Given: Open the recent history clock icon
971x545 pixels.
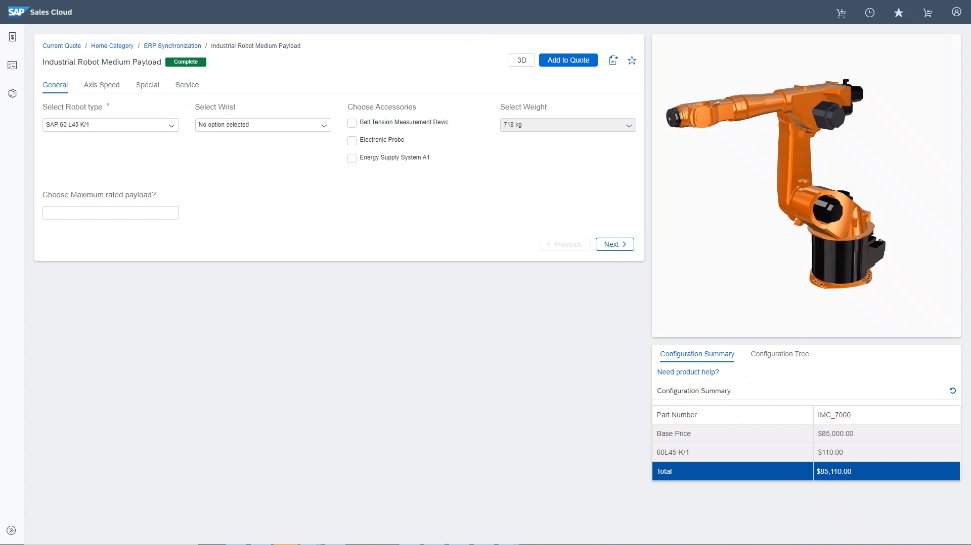Looking at the screenshot, I should pos(869,12).
